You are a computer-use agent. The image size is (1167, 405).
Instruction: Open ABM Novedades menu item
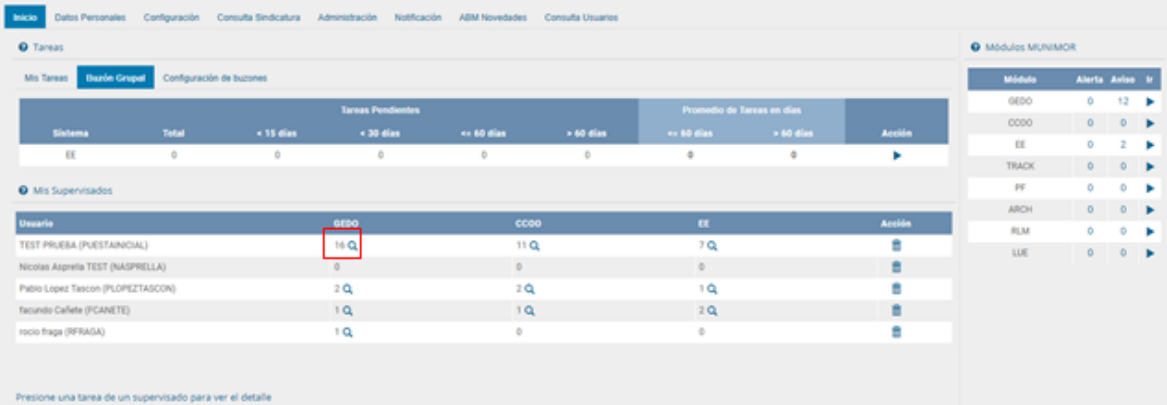click(492, 18)
